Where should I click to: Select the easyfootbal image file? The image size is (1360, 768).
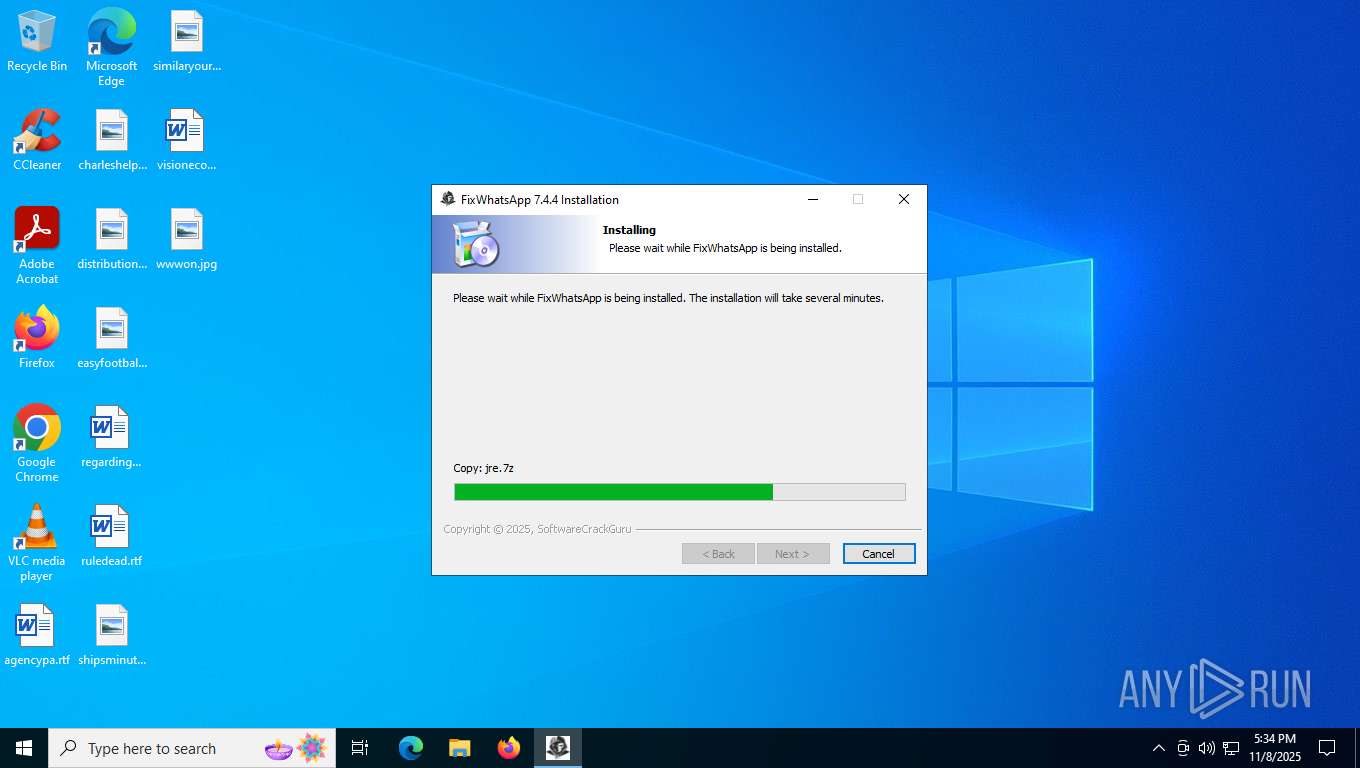tap(112, 338)
